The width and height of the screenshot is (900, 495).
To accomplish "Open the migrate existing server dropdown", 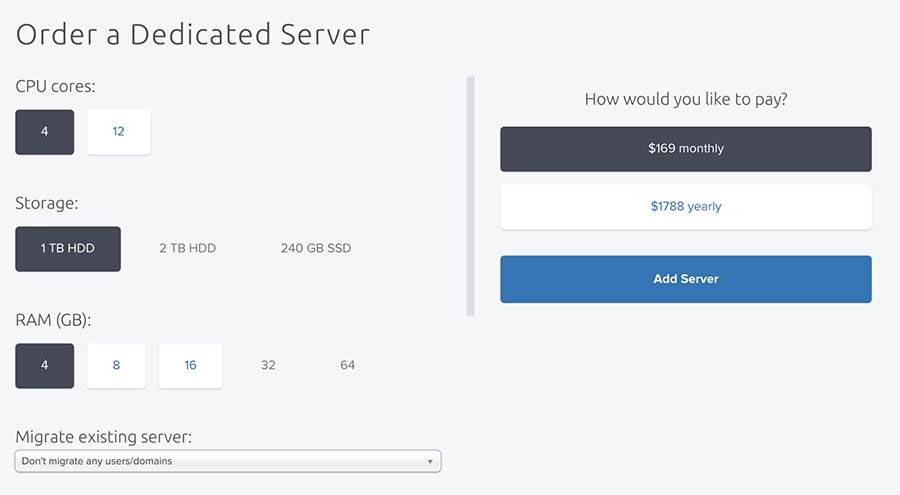I will click(228, 462).
